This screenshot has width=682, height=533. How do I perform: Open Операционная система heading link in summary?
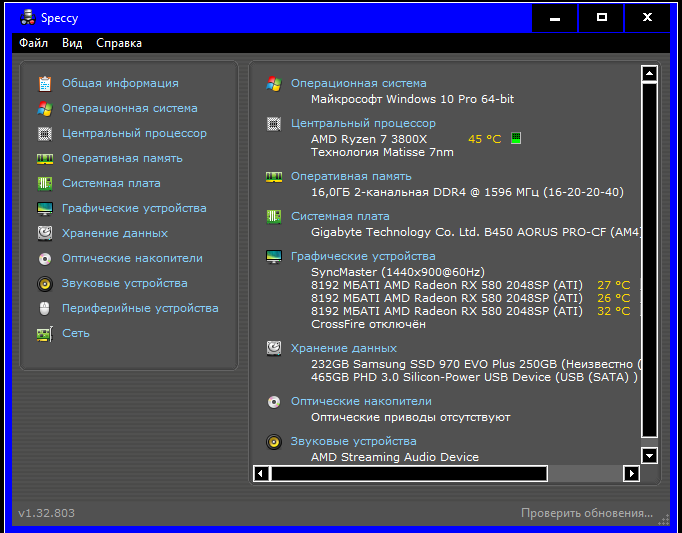pyautogui.click(x=358, y=83)
